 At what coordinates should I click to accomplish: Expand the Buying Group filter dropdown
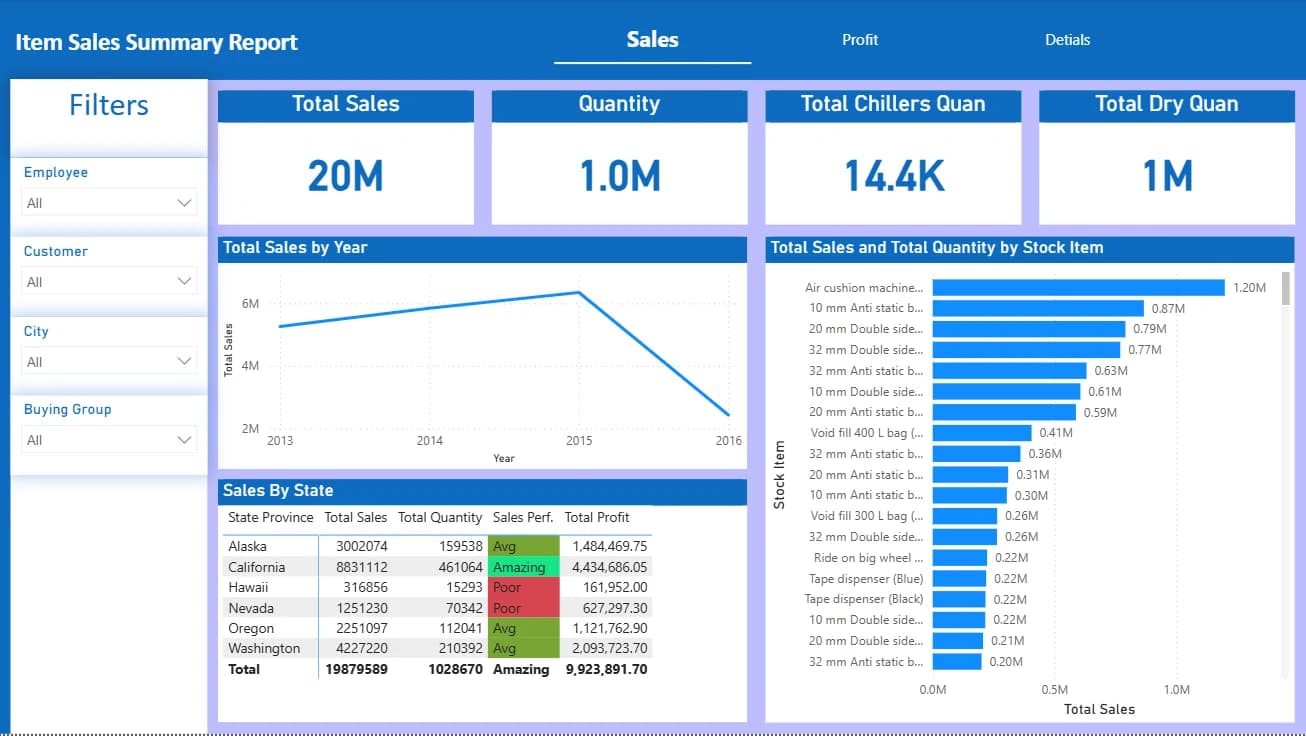[x=109, y=440]
